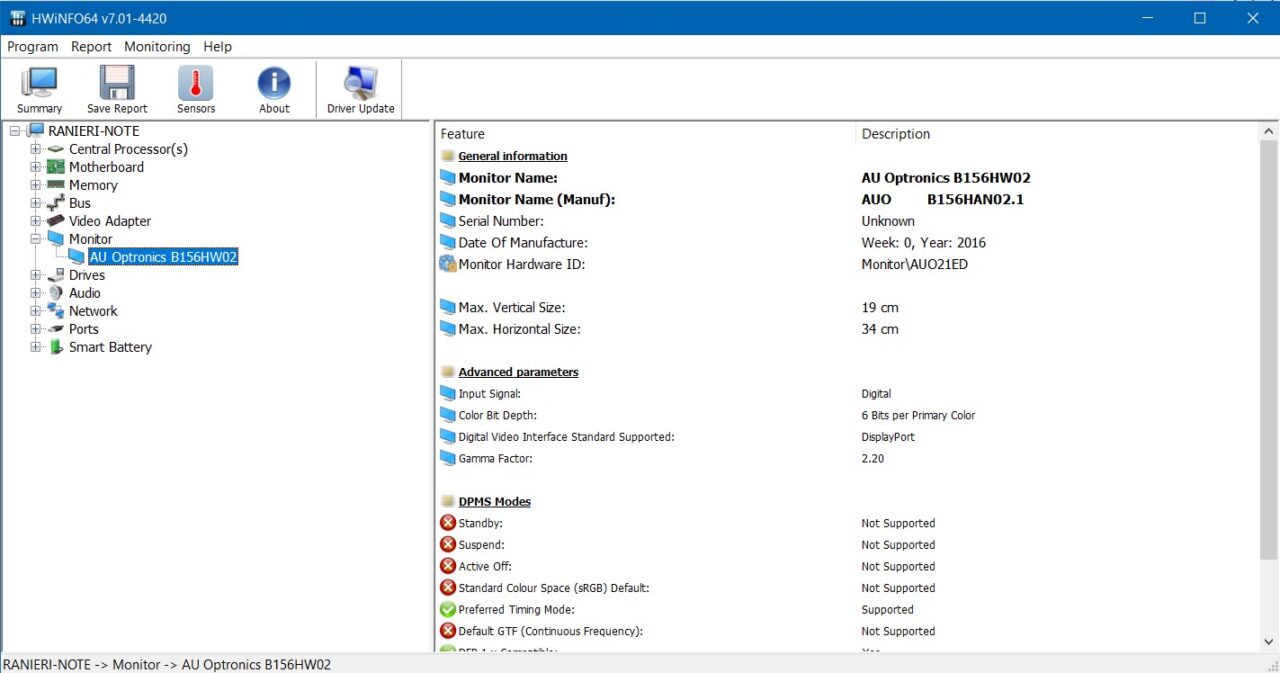Expand the Audio tree node
The width and height of the screenshot is (1280, 673).
[x=36, y=293]
